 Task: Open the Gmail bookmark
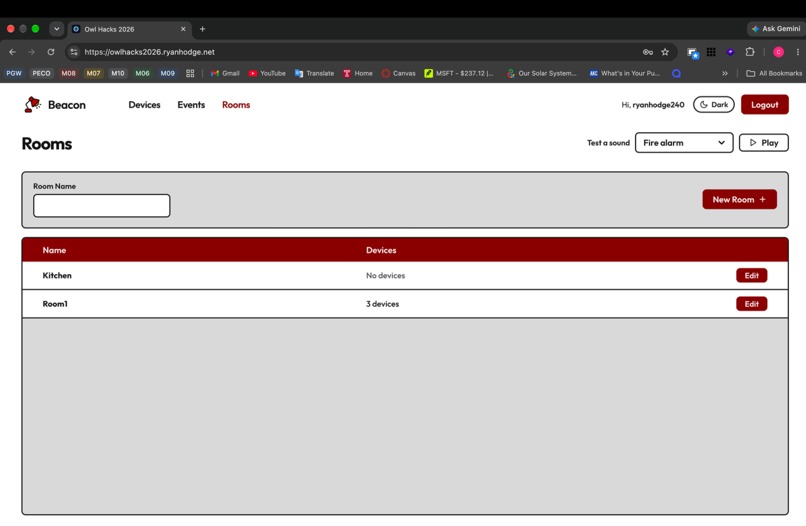click(225, 74)
